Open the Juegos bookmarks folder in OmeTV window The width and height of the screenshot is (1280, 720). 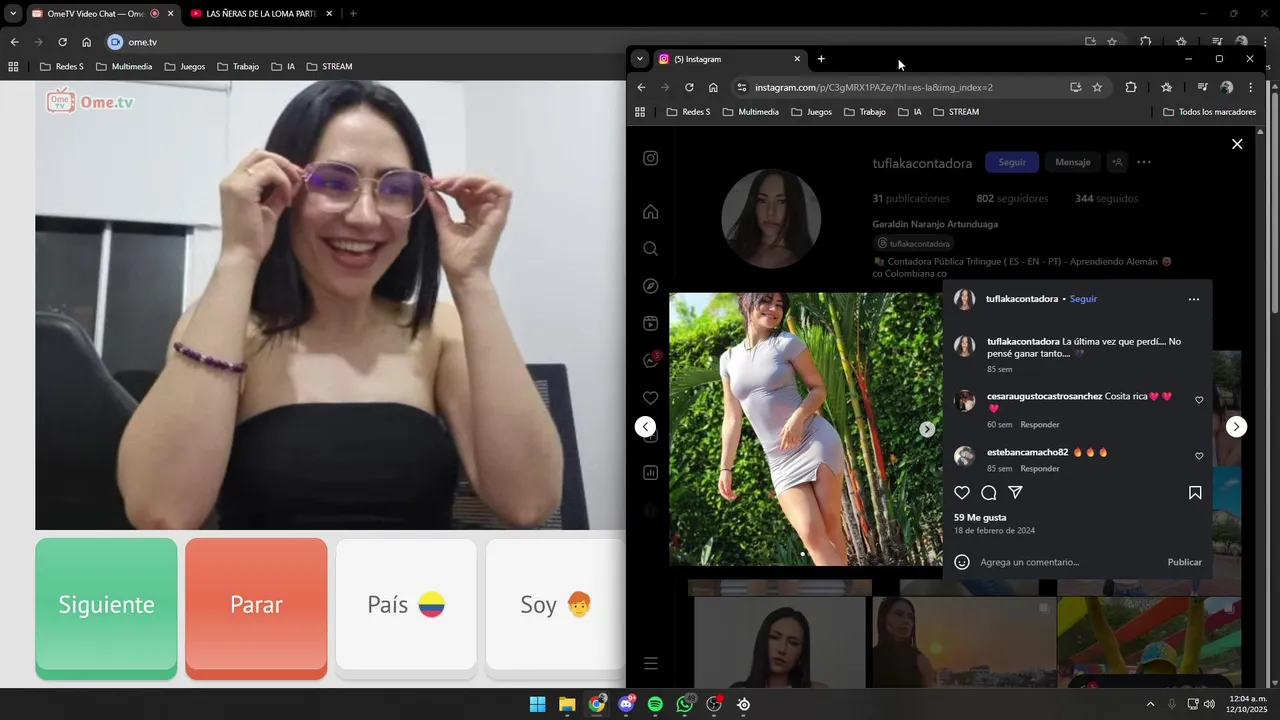(185, 67)
